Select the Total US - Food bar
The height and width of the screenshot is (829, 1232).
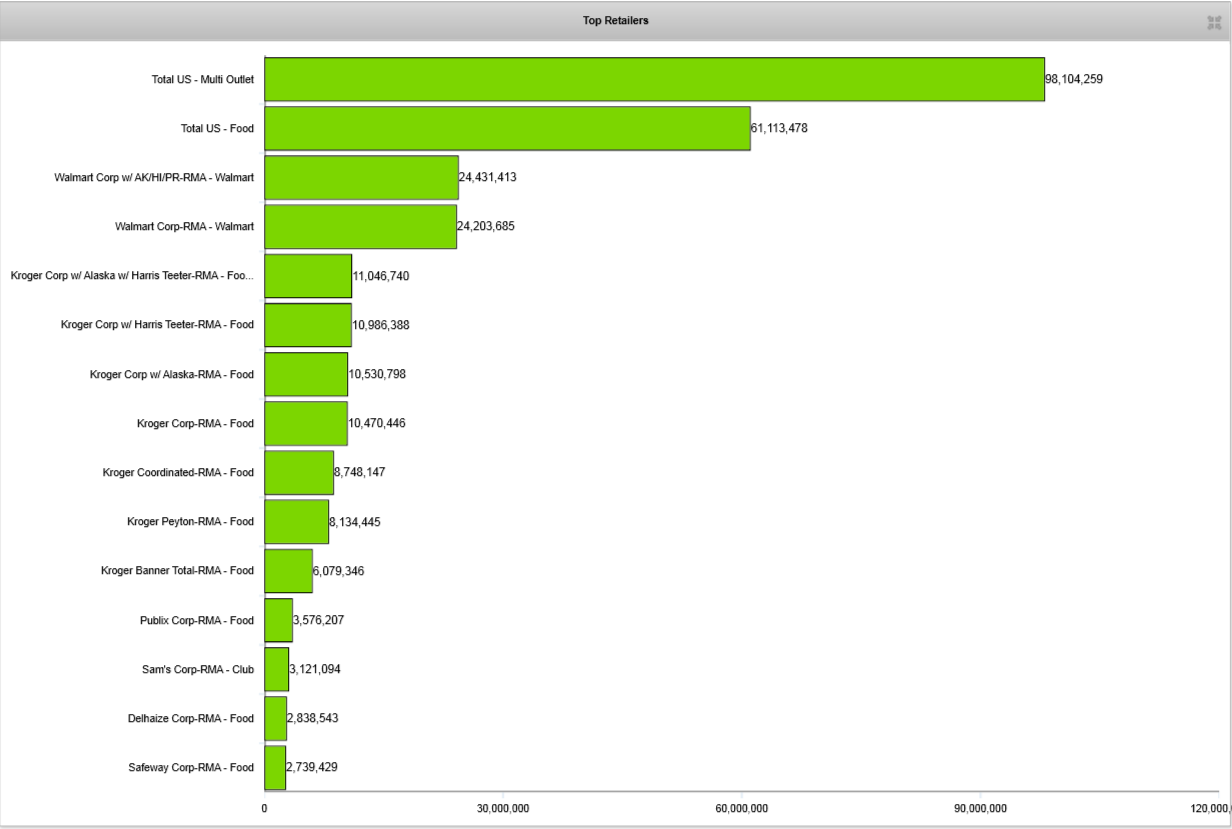point(507,128)
